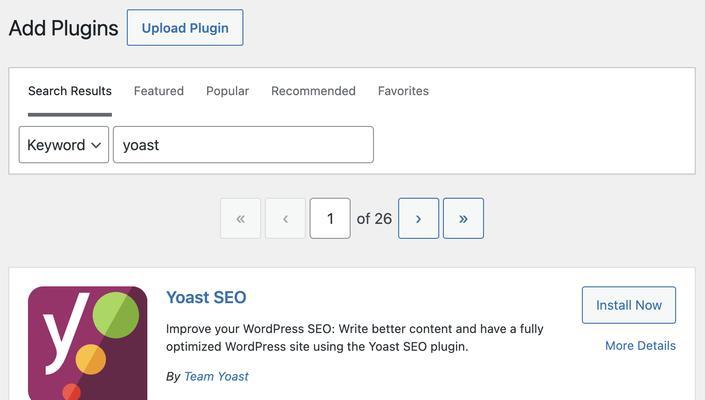Select the Popular tab
This screenshot has width=705, height=400.
click(x=227, y=91)
